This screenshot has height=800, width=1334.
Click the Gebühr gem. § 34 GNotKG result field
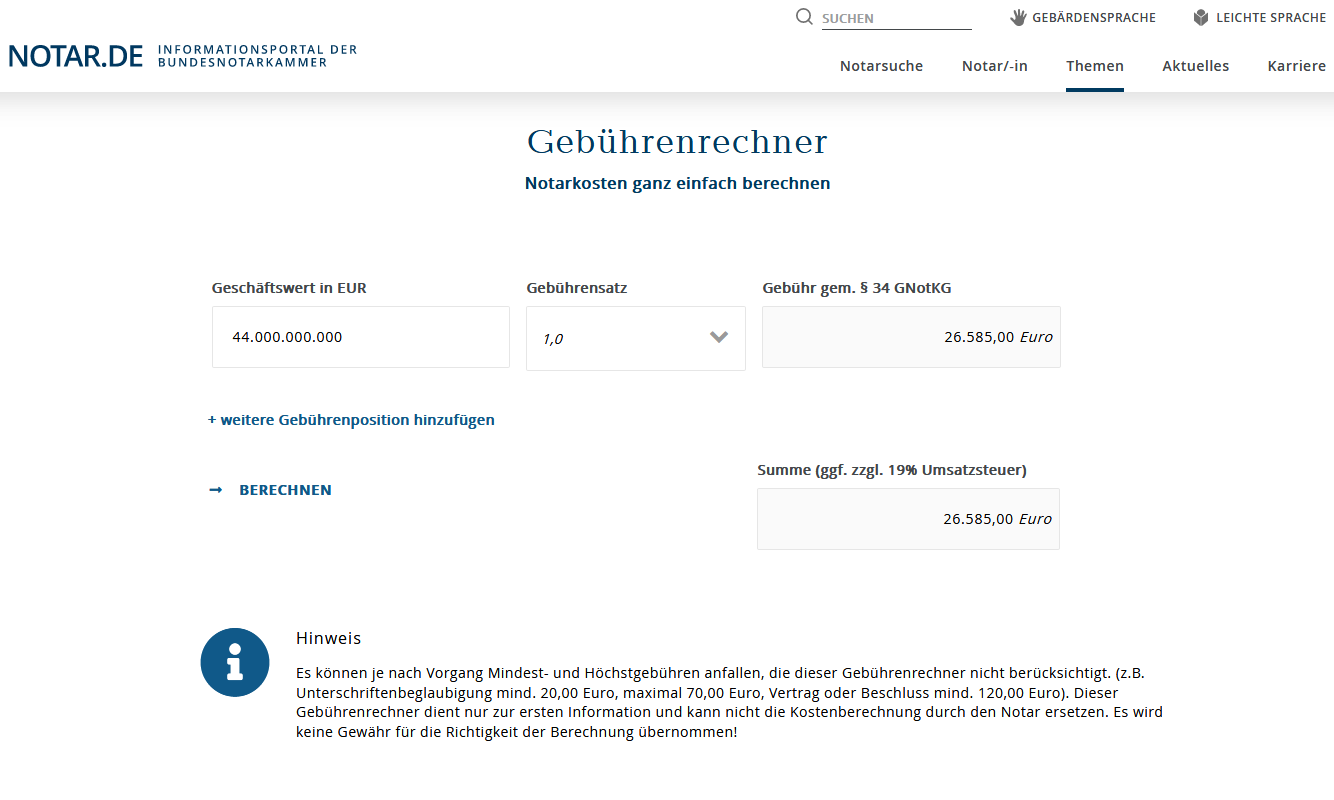(x=911, y=337)
